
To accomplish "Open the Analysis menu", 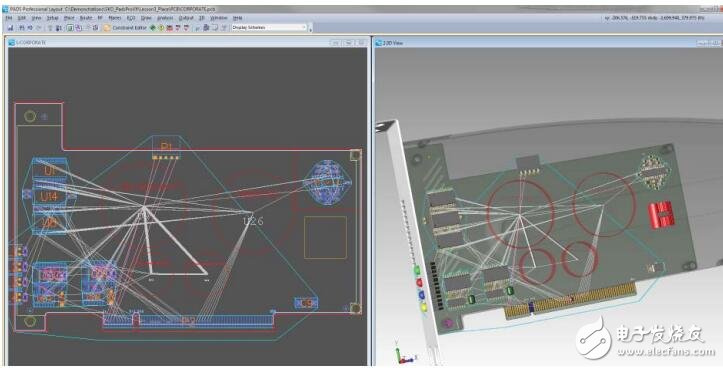I will (165, 18).
